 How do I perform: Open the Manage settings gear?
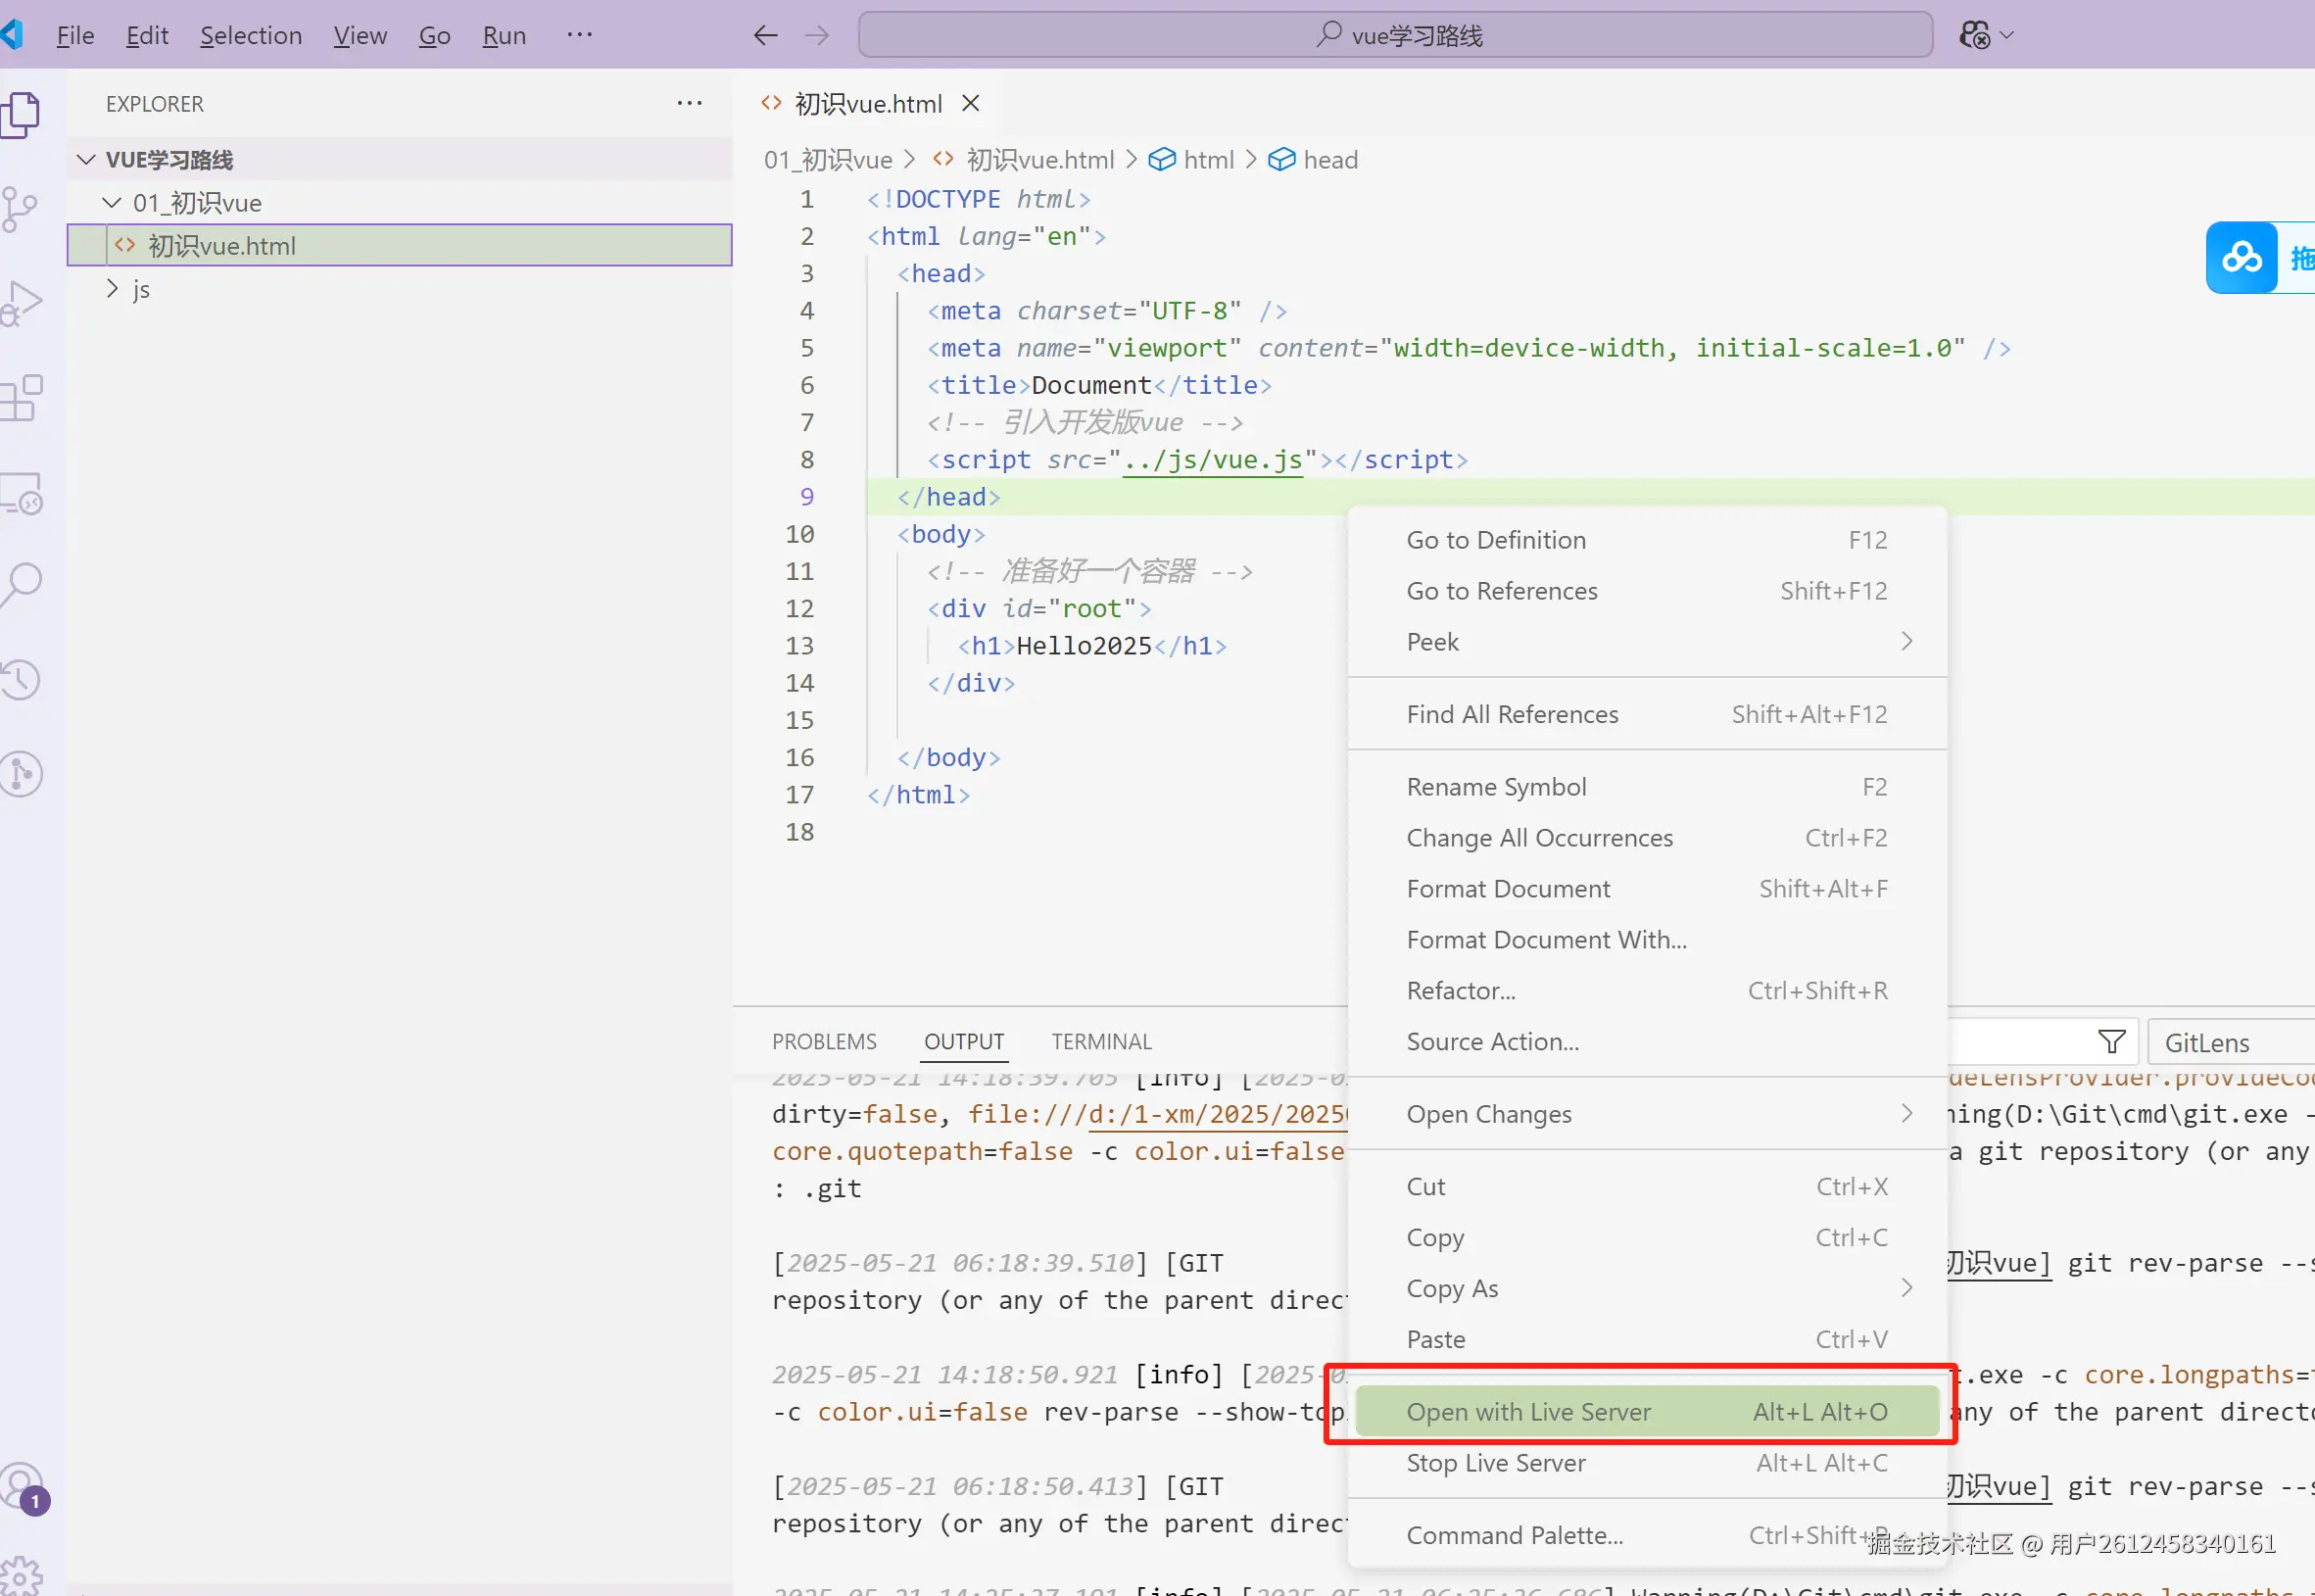(21, 1577)
